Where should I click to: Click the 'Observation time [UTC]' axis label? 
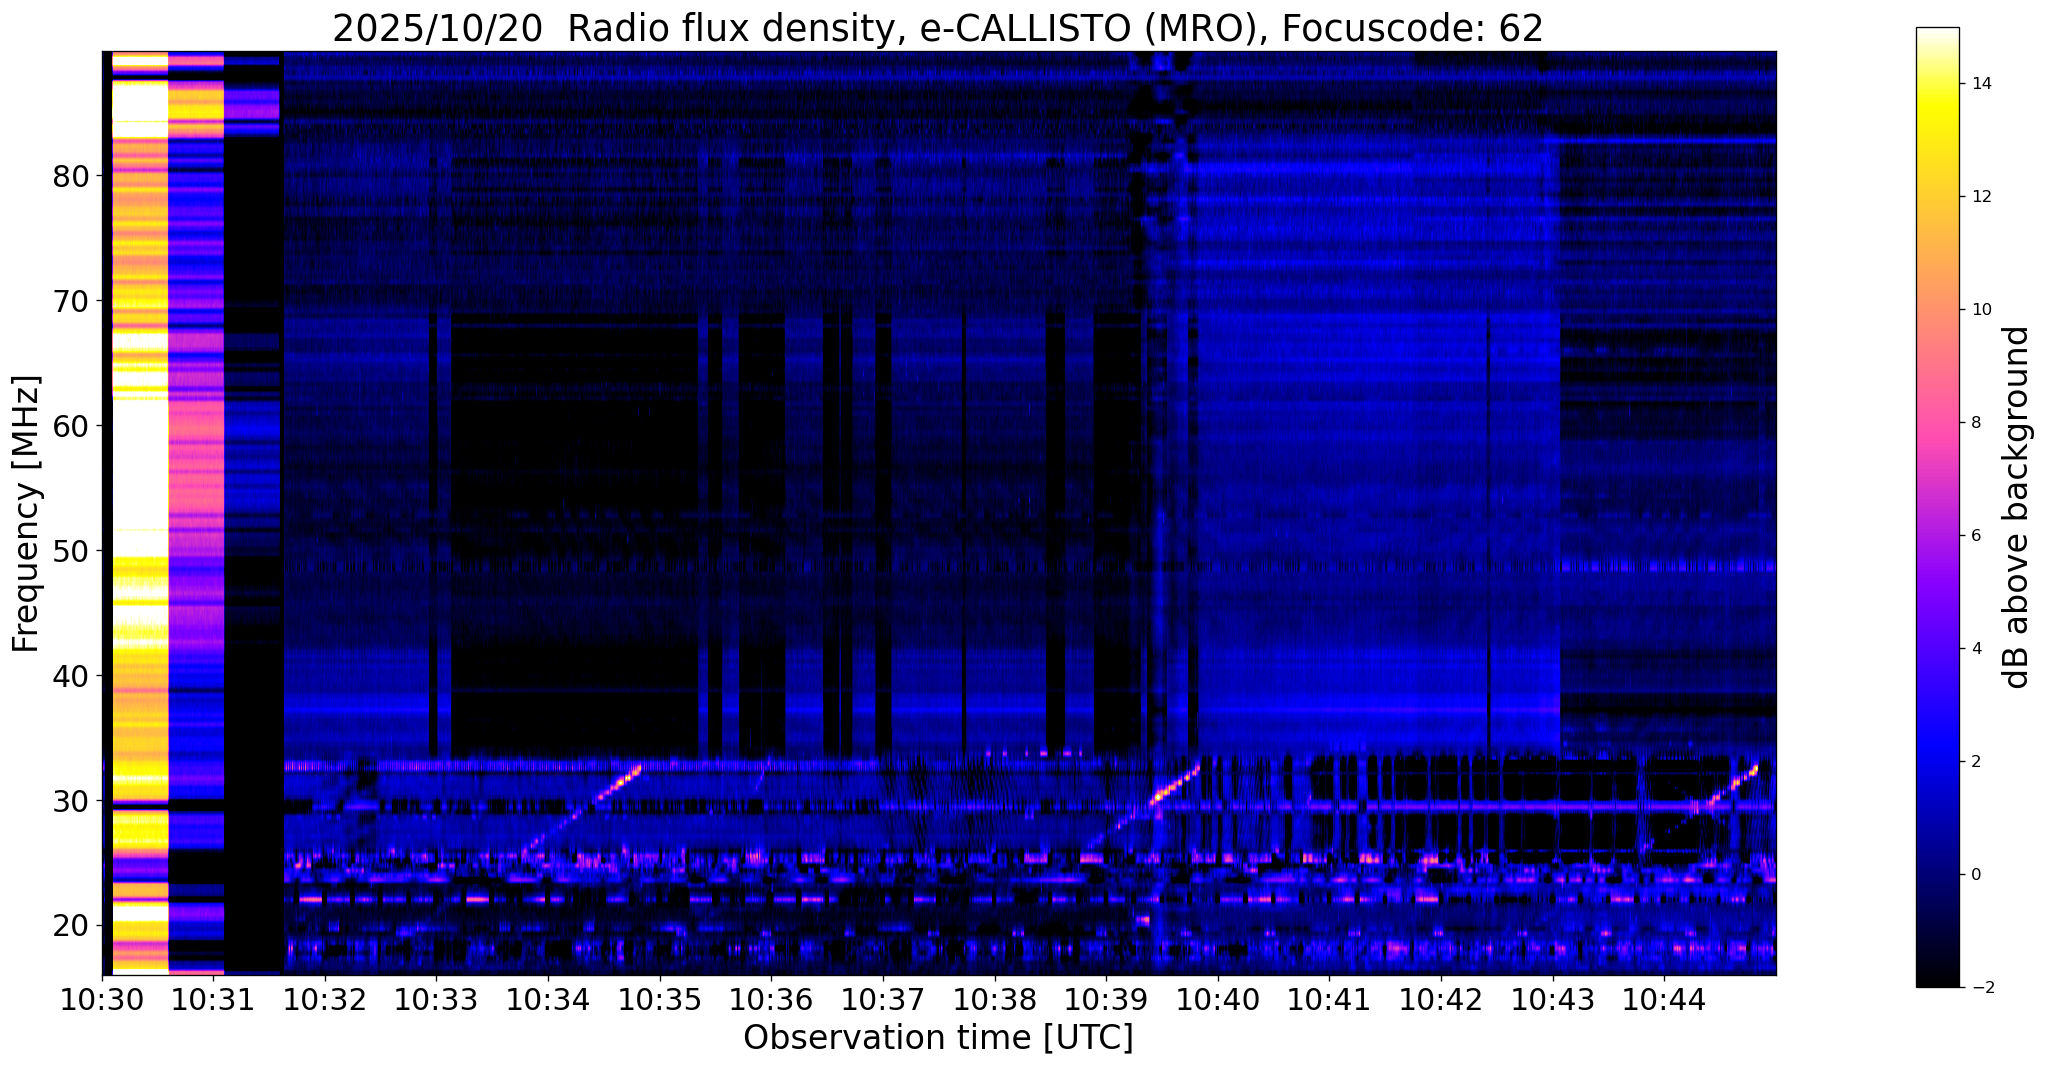point(938,1038)
